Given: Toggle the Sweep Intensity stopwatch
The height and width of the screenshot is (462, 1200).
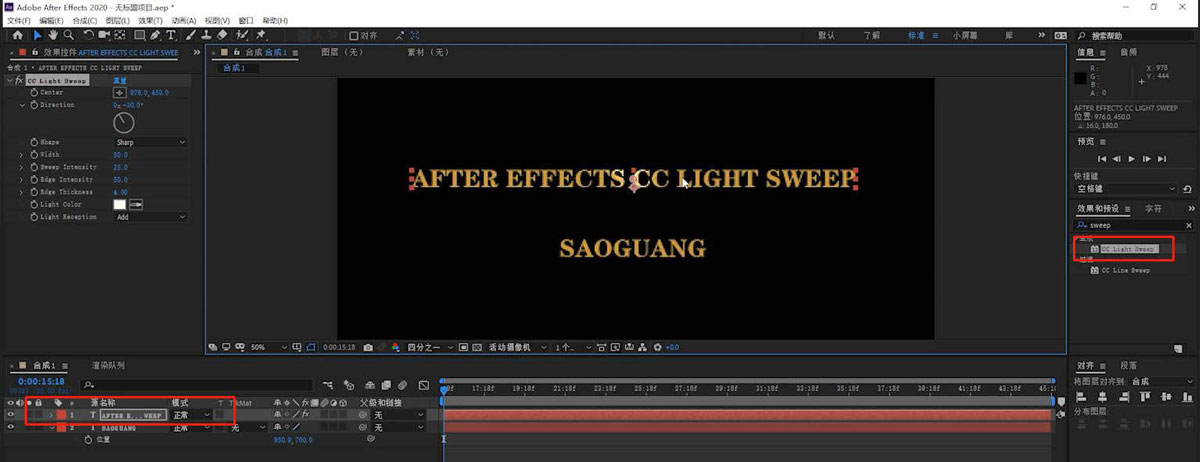Looking at the screenshot, I should point(33,167).
